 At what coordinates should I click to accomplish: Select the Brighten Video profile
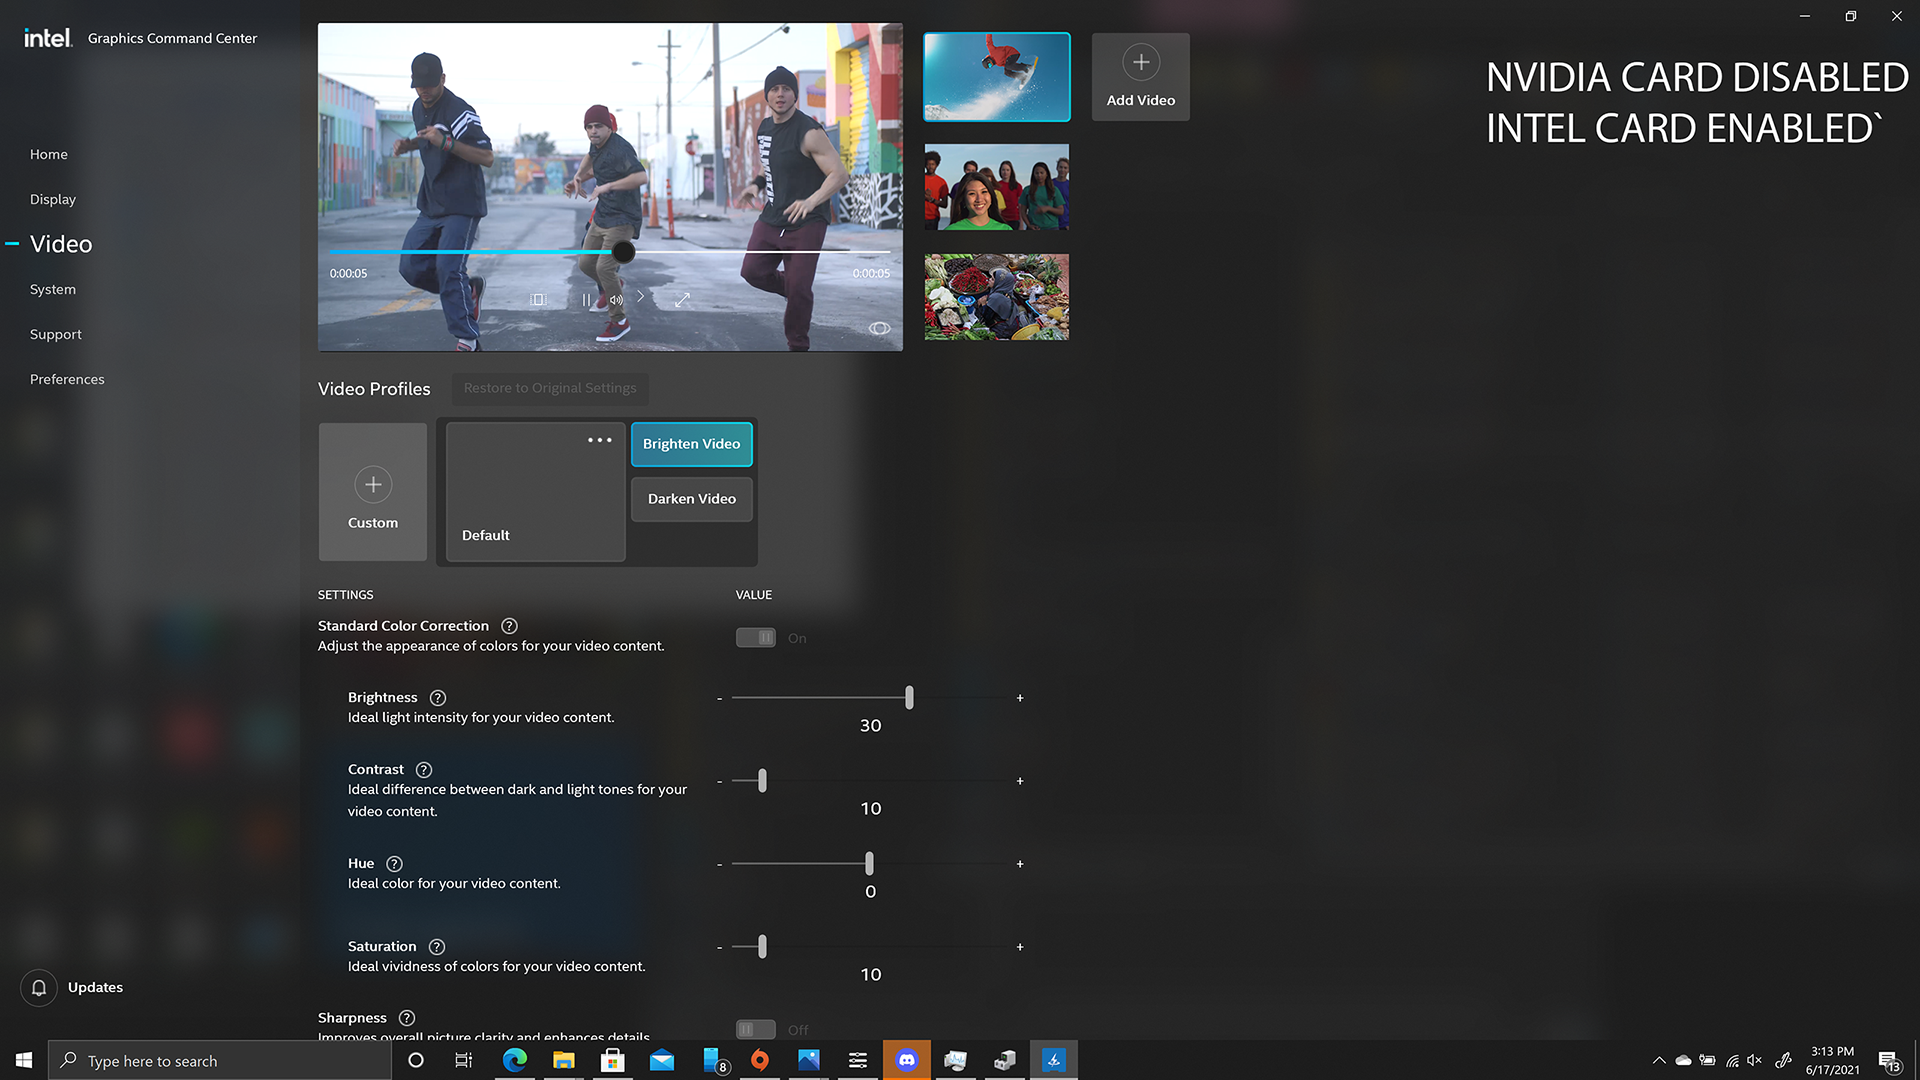click(x=691, y=444)
